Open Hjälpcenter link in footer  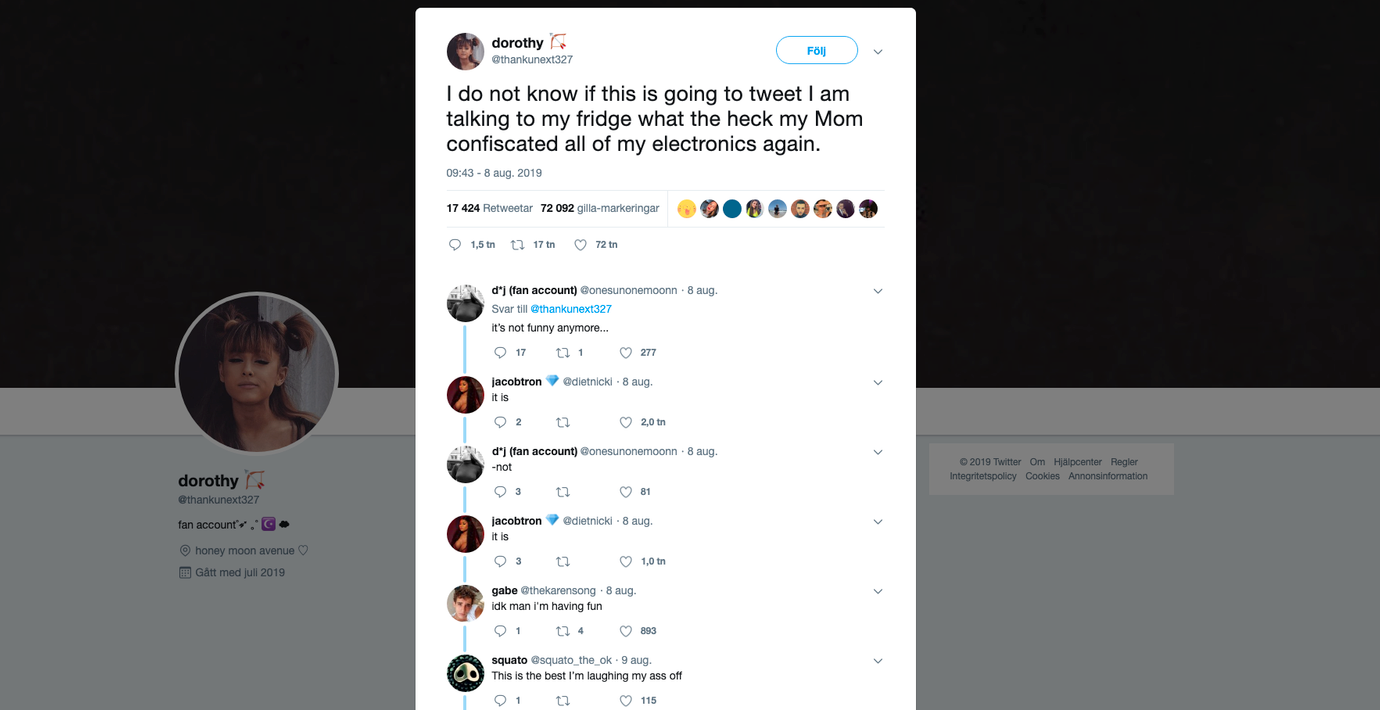tap(1077, 462)
